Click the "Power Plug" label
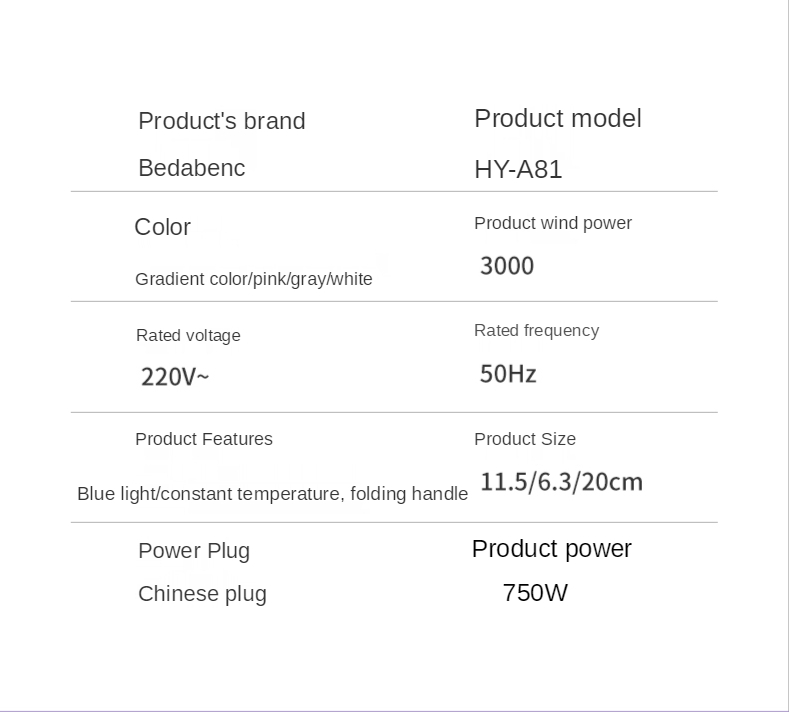Image resolution: width=789 pixels, height=712 pixels. tap(194, 551)
